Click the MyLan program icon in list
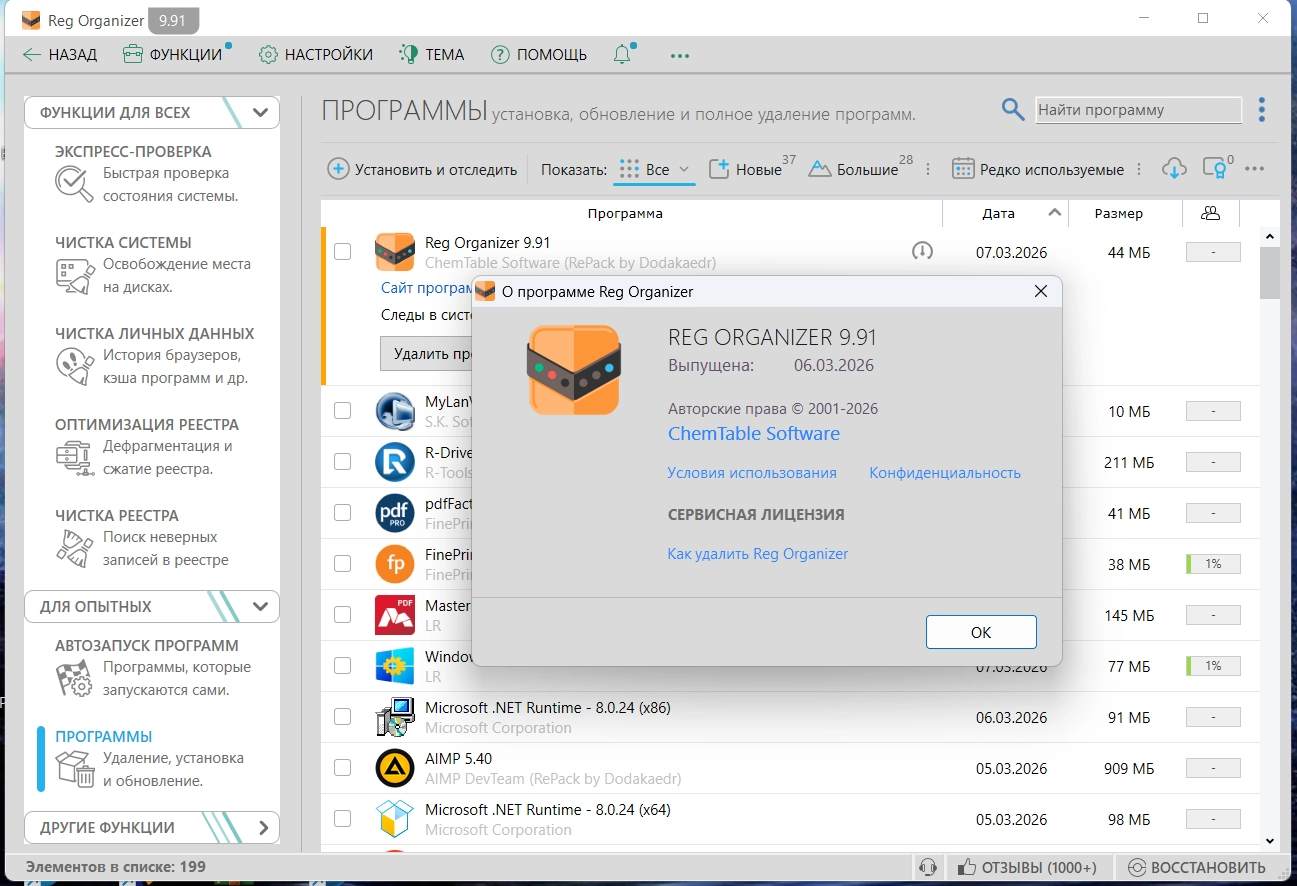 (395, 411)
